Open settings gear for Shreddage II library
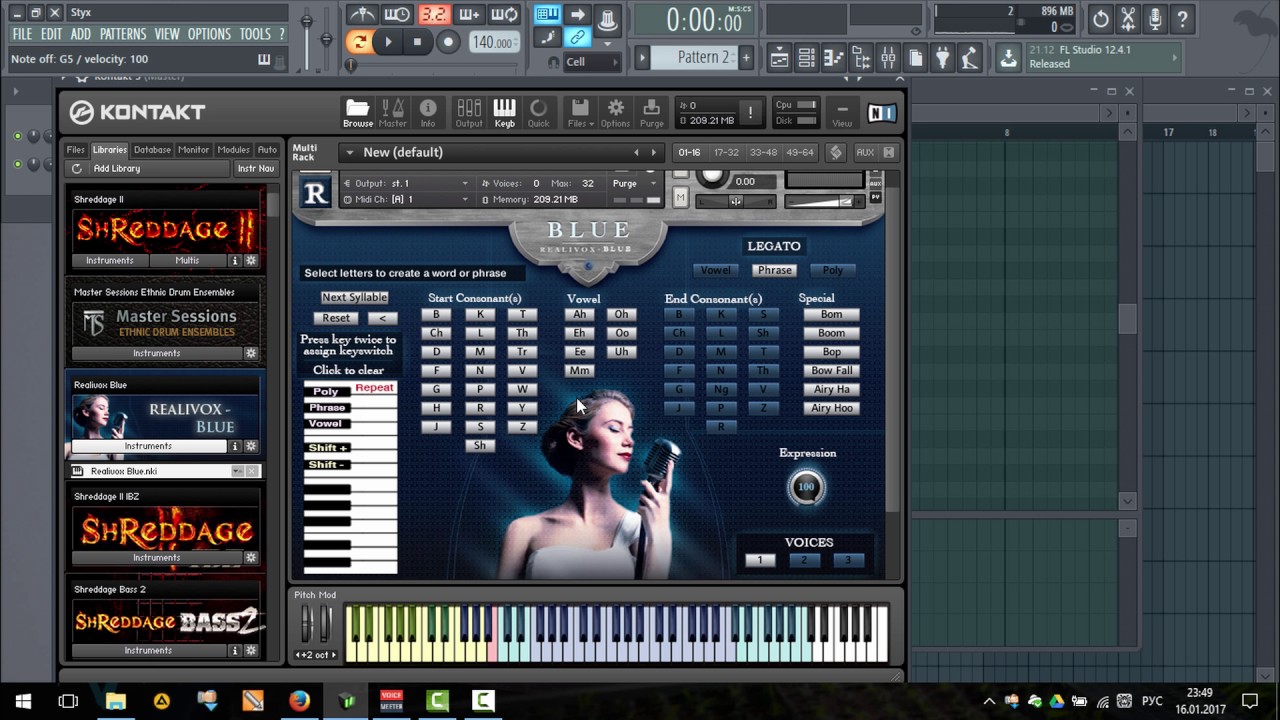The width and height of the screenshot is (1280, 720). click(251, 260)
